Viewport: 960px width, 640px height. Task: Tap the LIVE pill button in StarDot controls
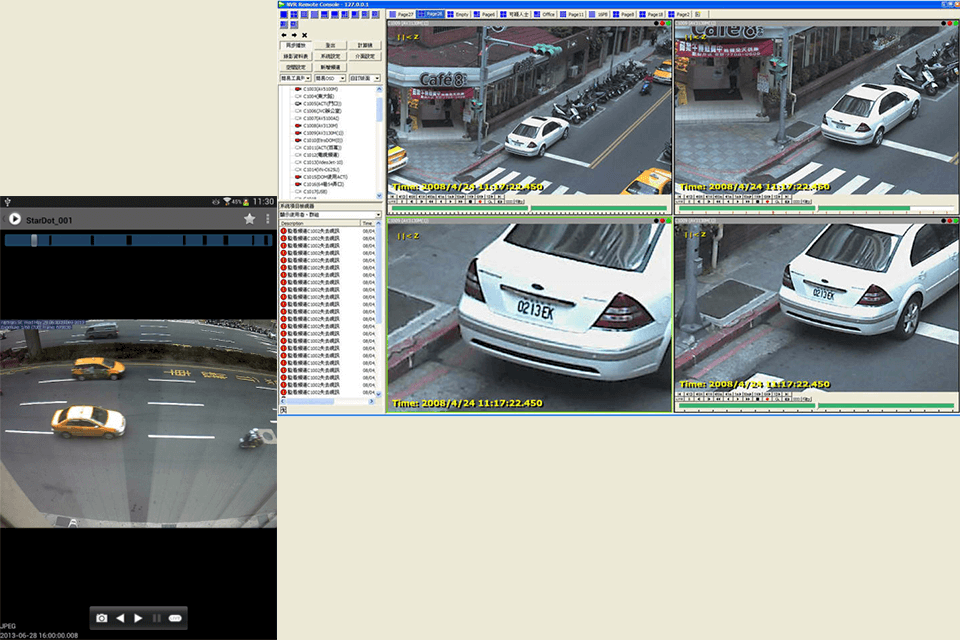(x=175, y=618)
